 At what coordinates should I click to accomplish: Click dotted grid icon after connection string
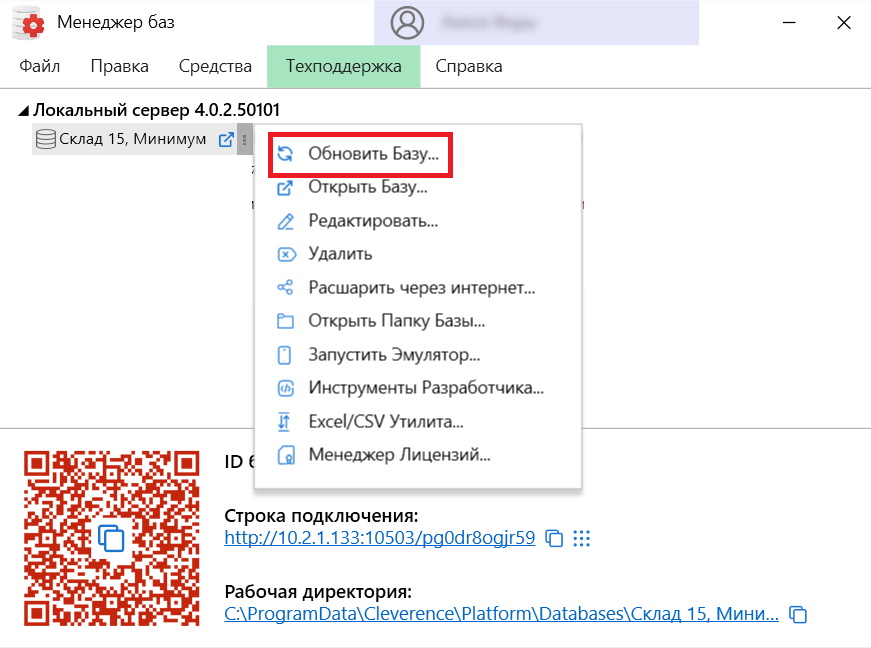click(582, 537)
